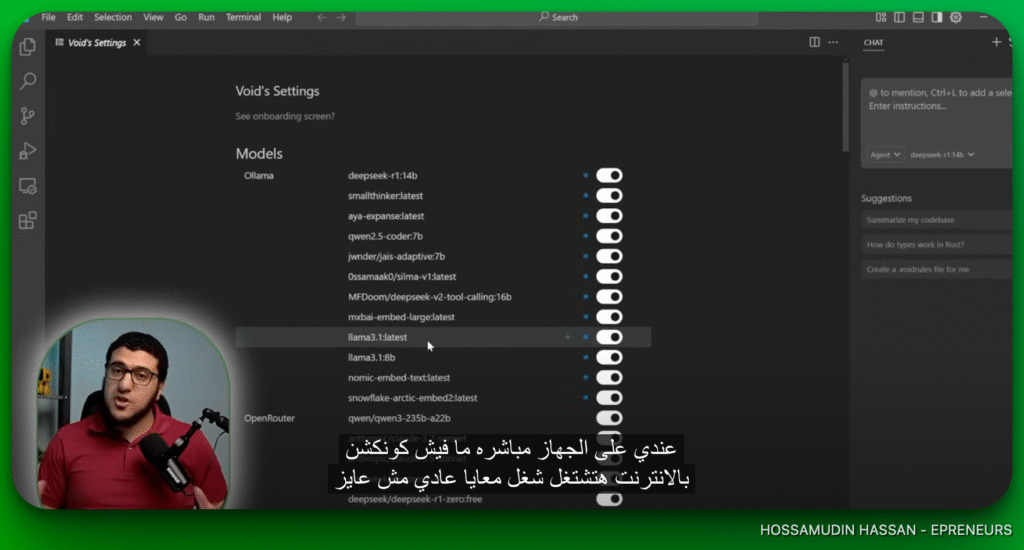The image size is (1024, 550).
Task: Open the Run and Debug view
Action: click(27, 151)
